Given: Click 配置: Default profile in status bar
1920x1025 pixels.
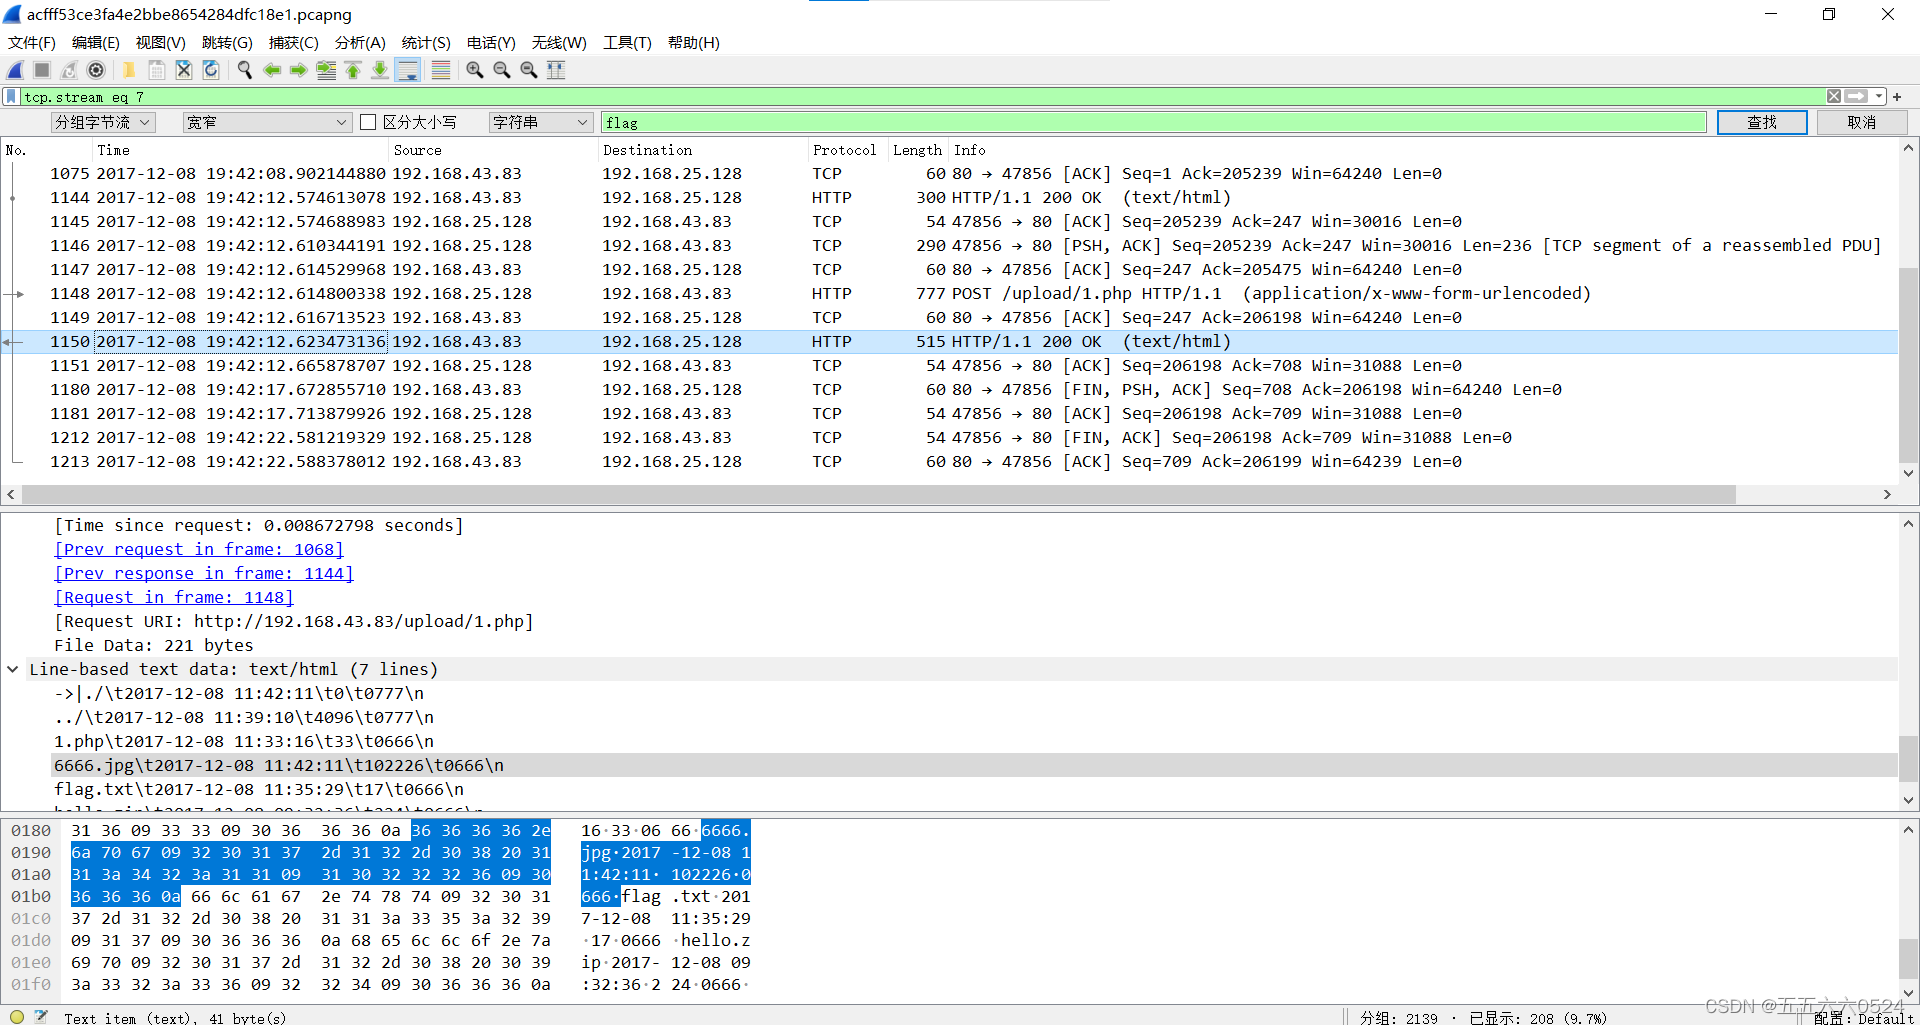Looking at the screenshot, I should click(1862, 1018).
